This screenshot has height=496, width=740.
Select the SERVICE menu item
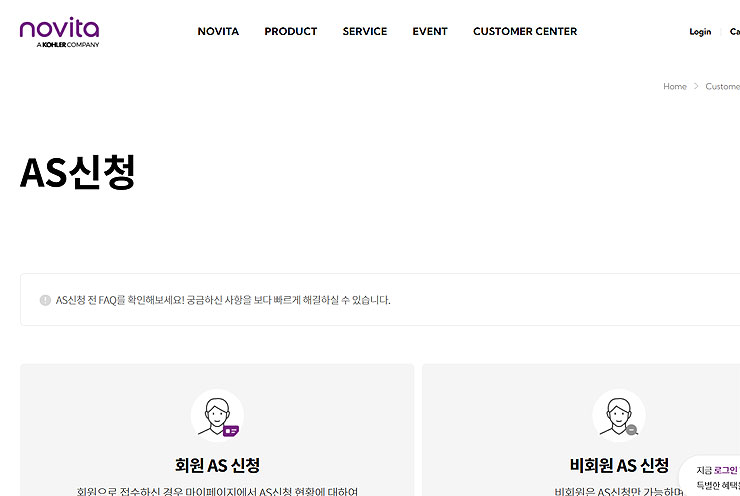pos(365,32)
